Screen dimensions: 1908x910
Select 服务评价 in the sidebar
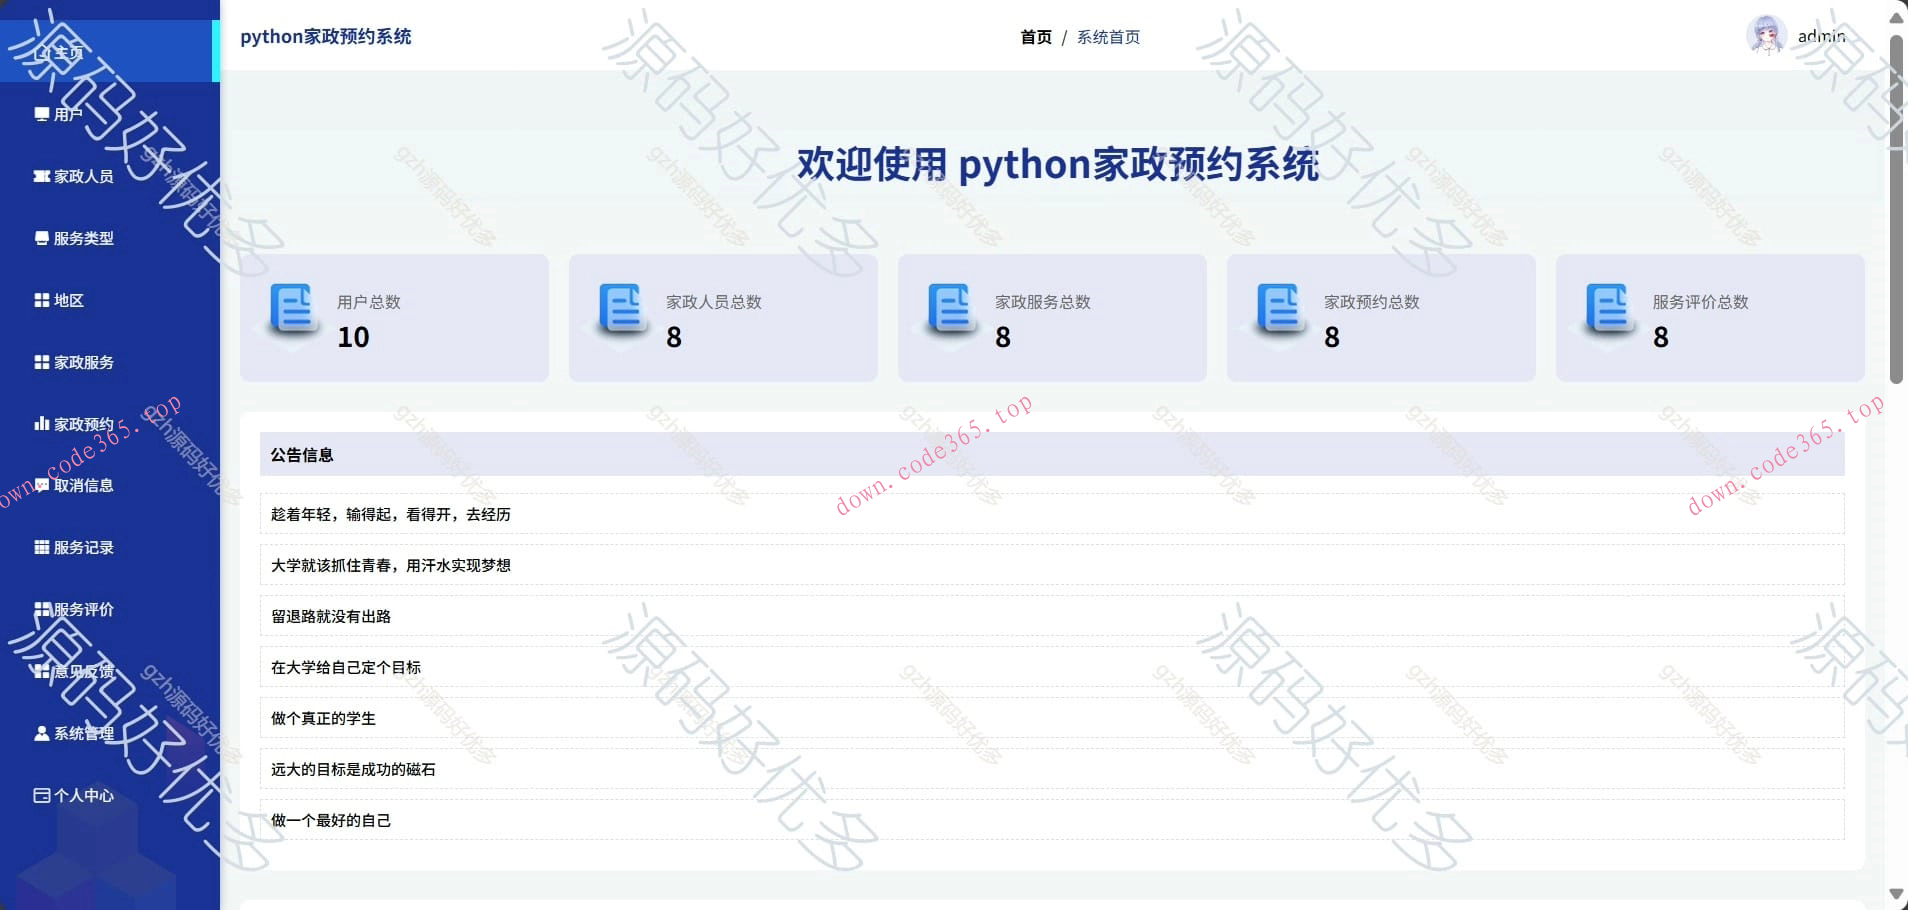point(110,609)
